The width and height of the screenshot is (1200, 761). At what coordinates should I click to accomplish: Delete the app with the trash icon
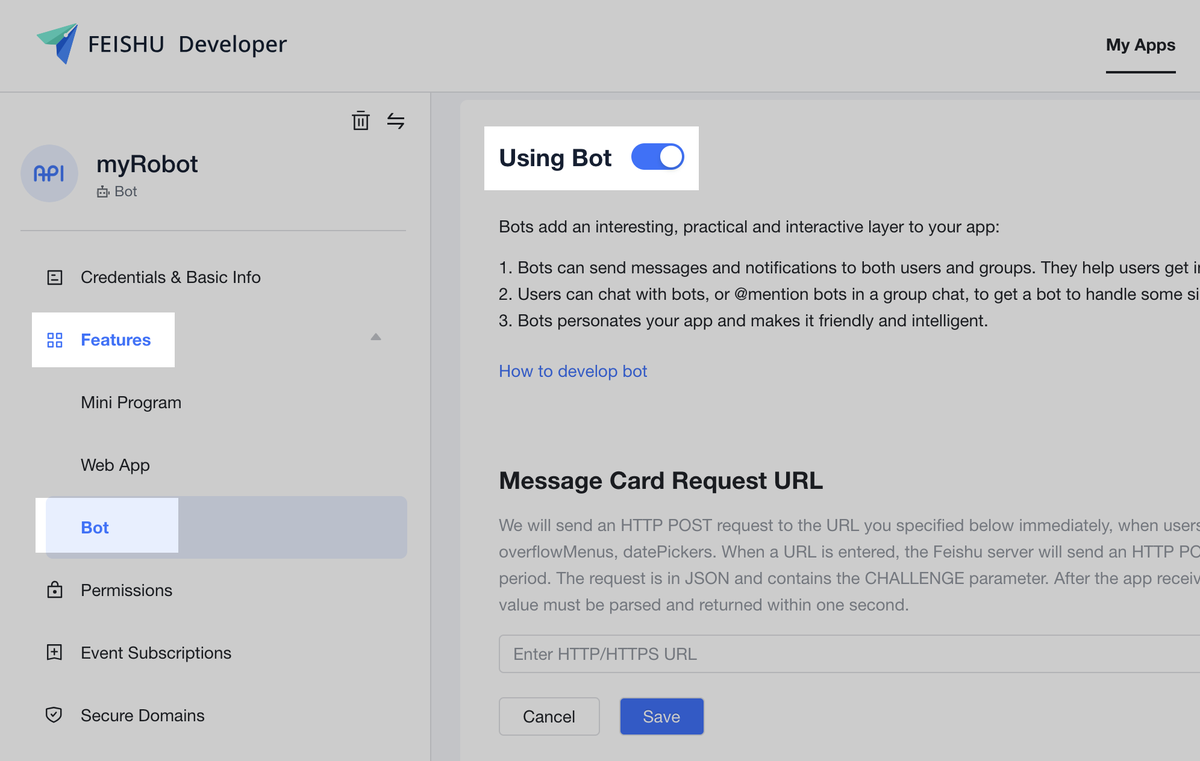[x=361, y=121]
